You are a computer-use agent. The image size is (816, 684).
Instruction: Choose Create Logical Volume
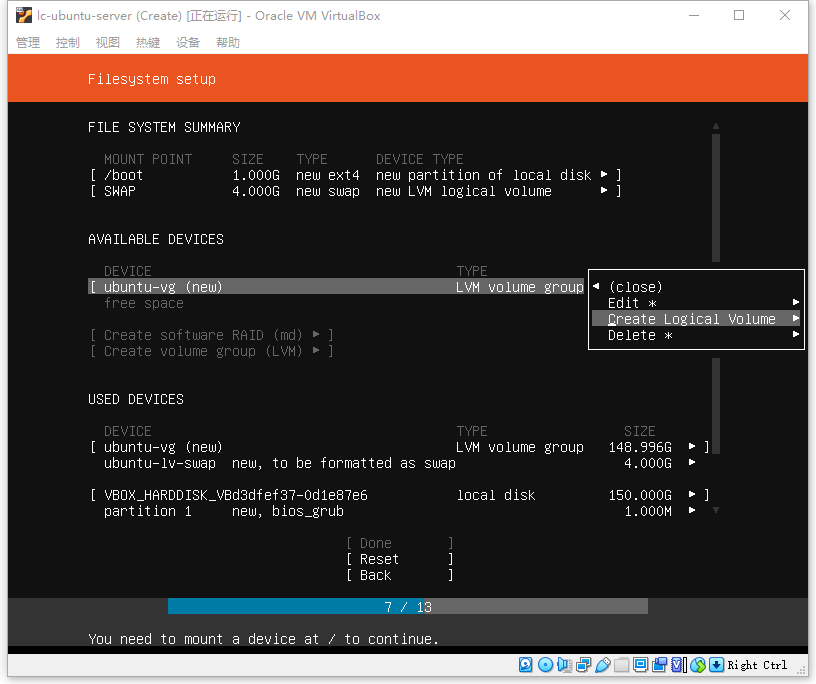(696, 319)
